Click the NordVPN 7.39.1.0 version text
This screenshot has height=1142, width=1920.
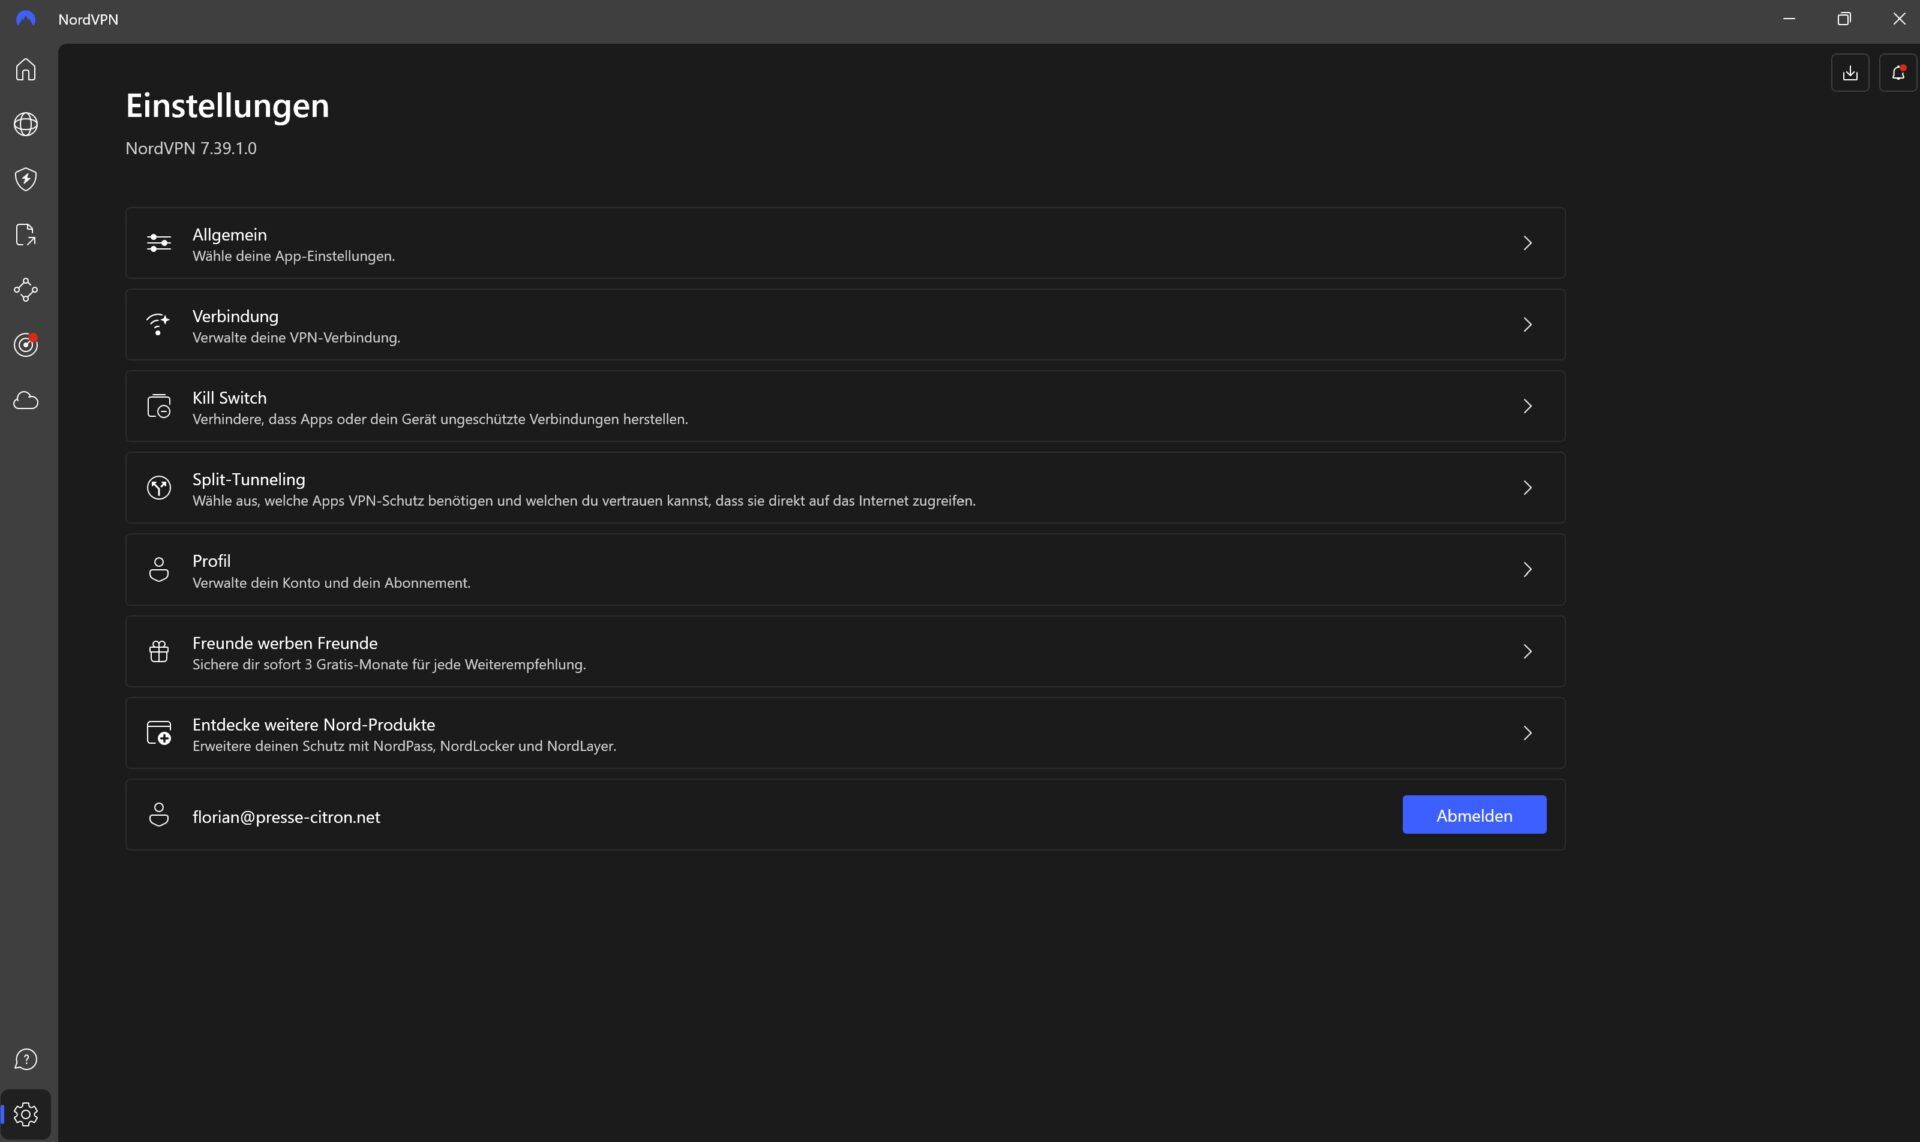click(191, 148)
